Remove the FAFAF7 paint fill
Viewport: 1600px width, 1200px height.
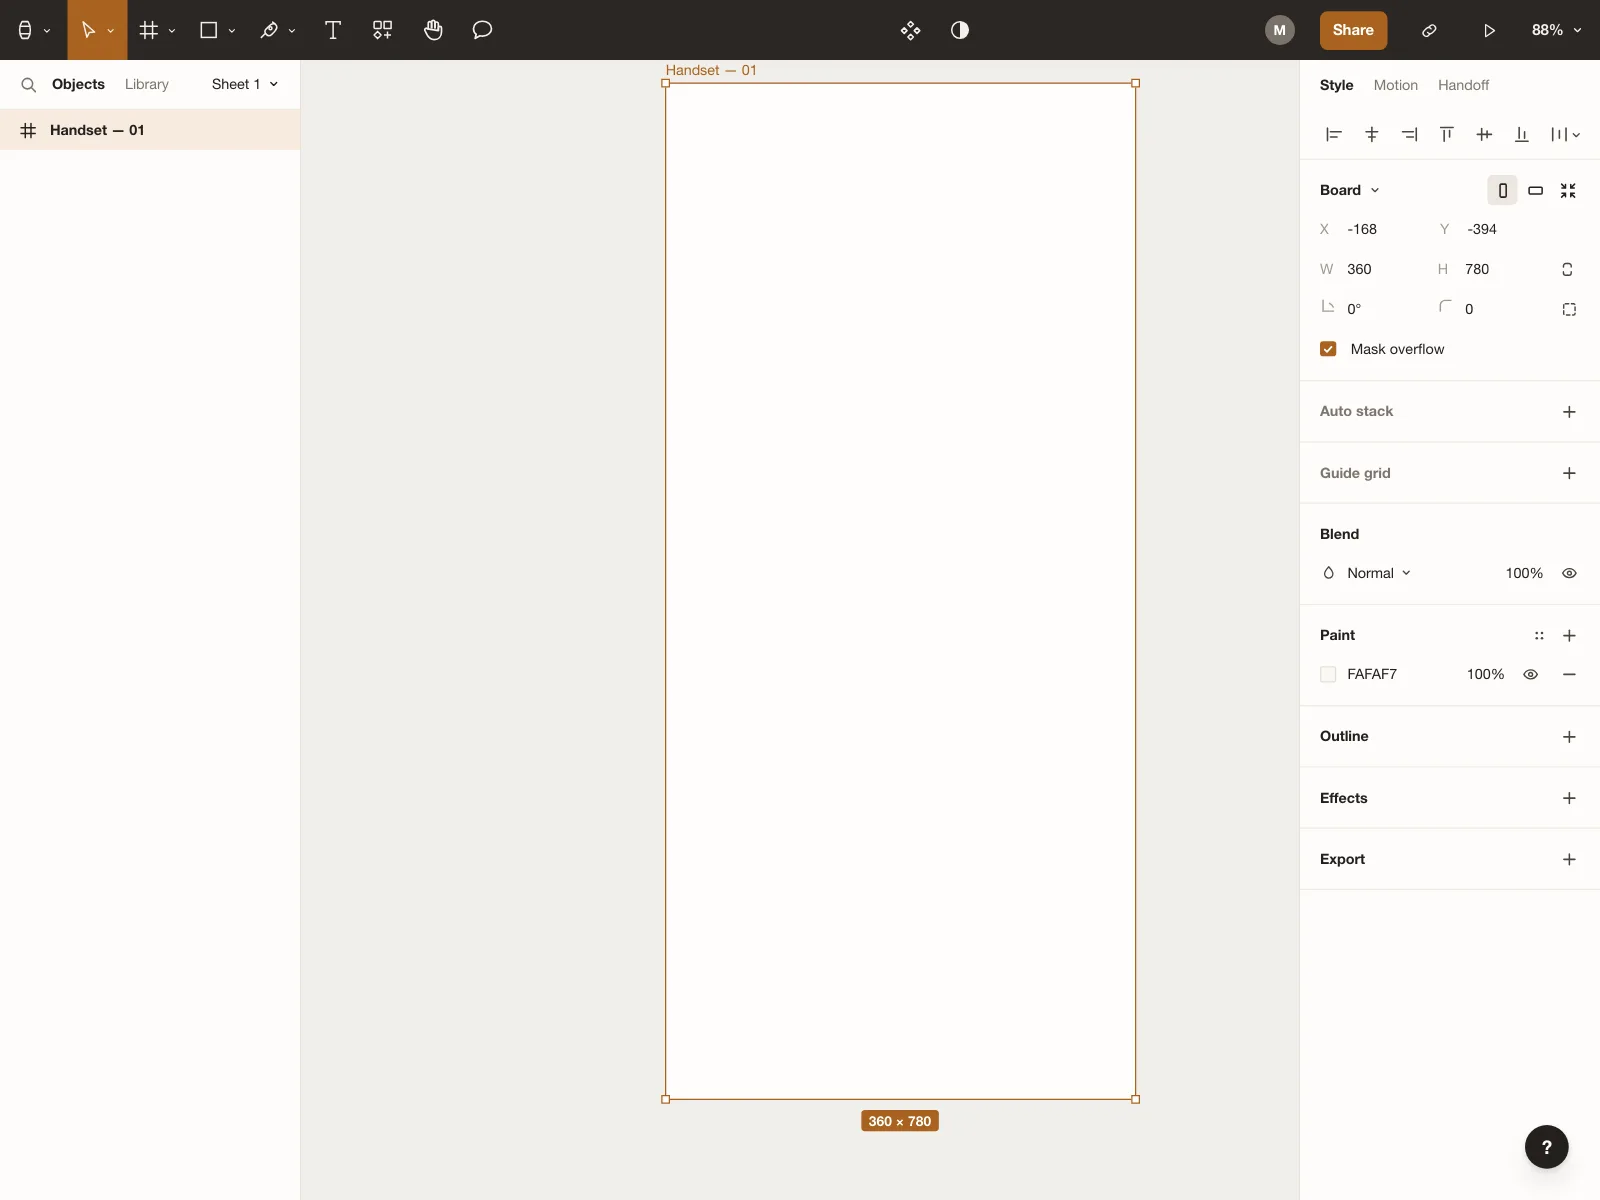click(x=1569, y=674)
